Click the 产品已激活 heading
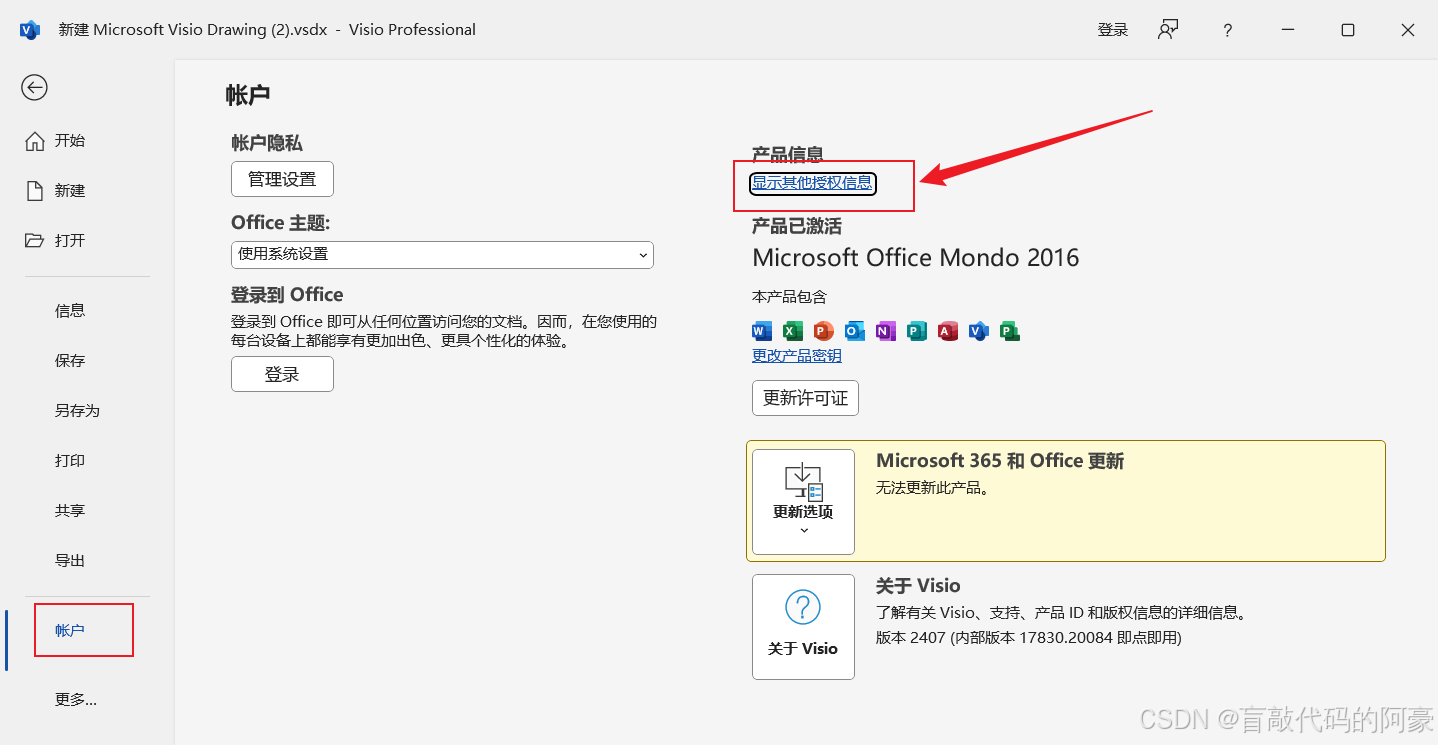 [797, 227]
